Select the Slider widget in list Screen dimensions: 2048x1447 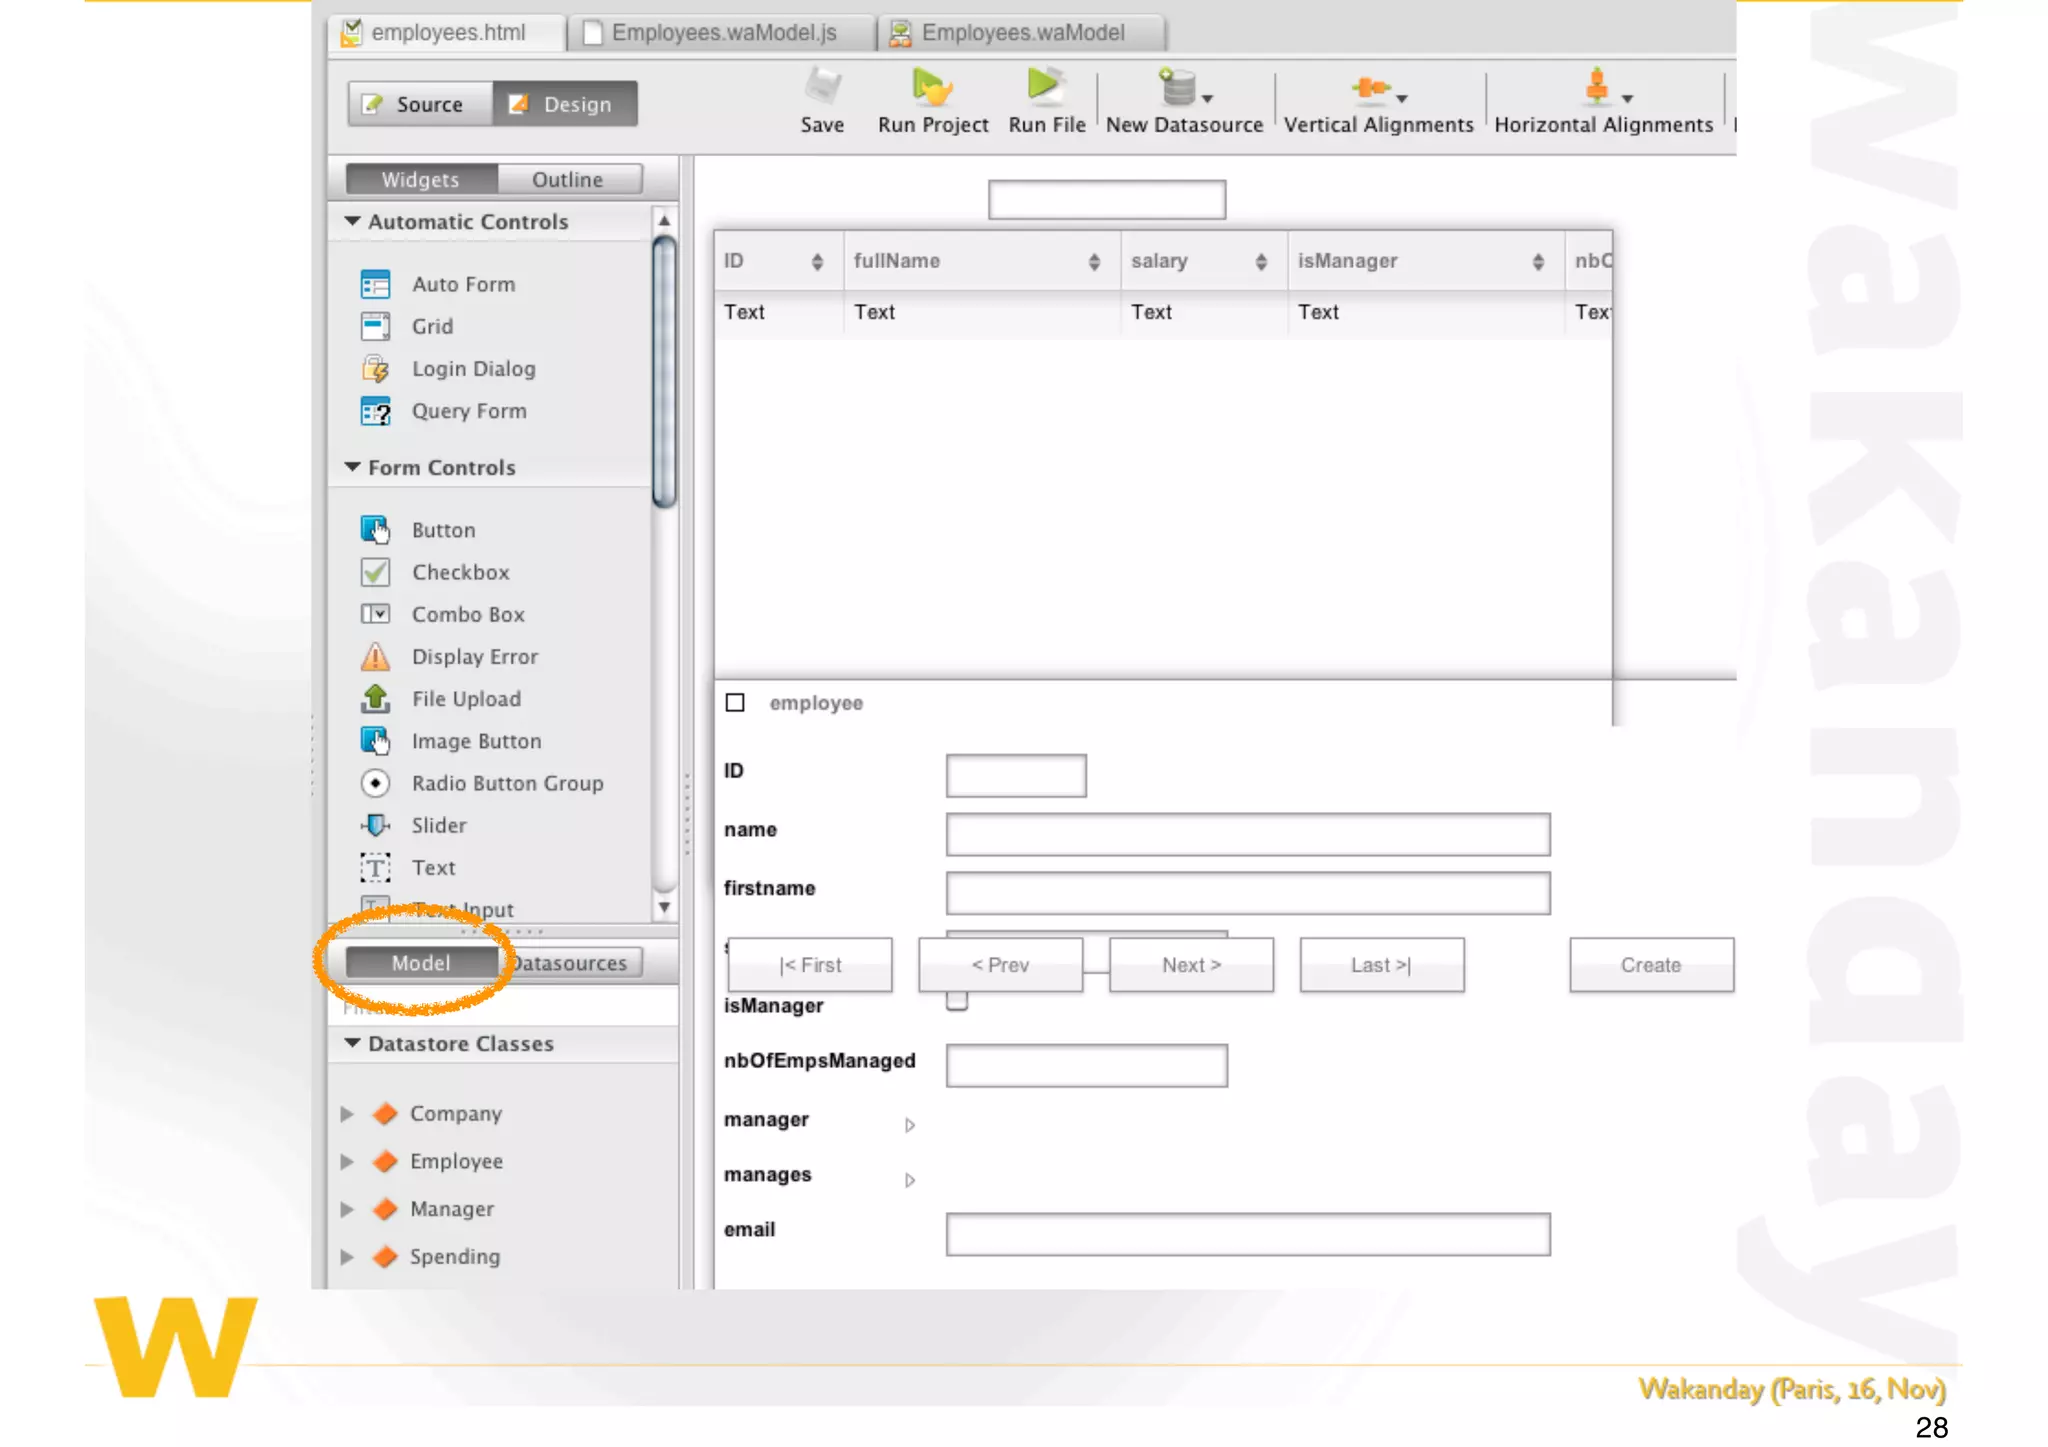(438, 826)
